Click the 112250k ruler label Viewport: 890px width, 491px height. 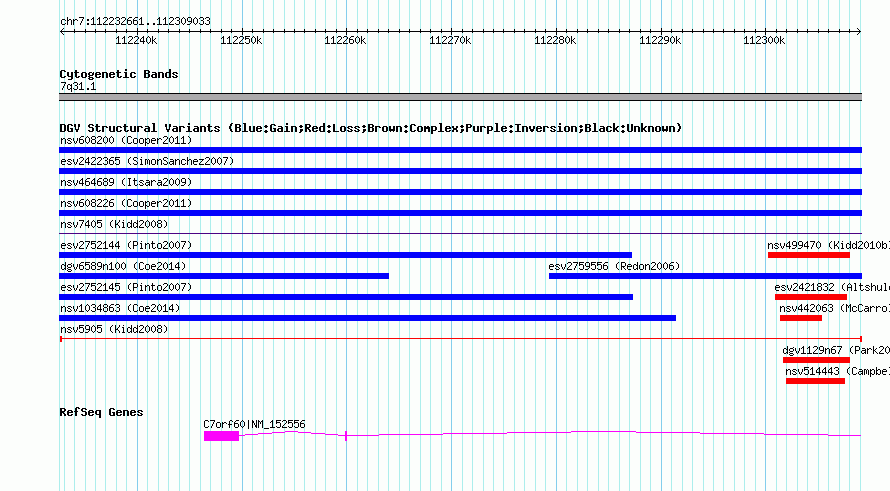click(241, 40)
